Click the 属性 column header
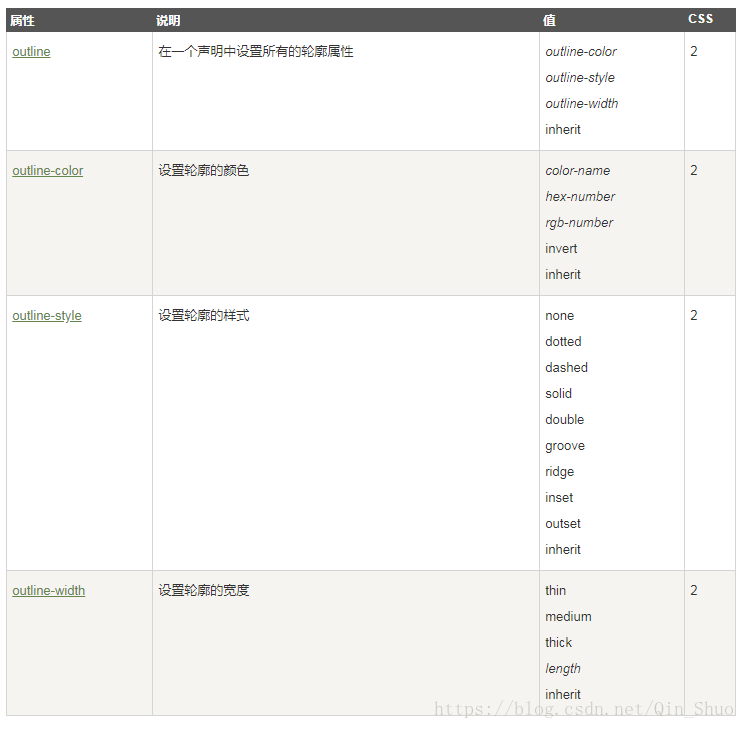This screenshot has width=745, height=729. click(x=22, y=20)
